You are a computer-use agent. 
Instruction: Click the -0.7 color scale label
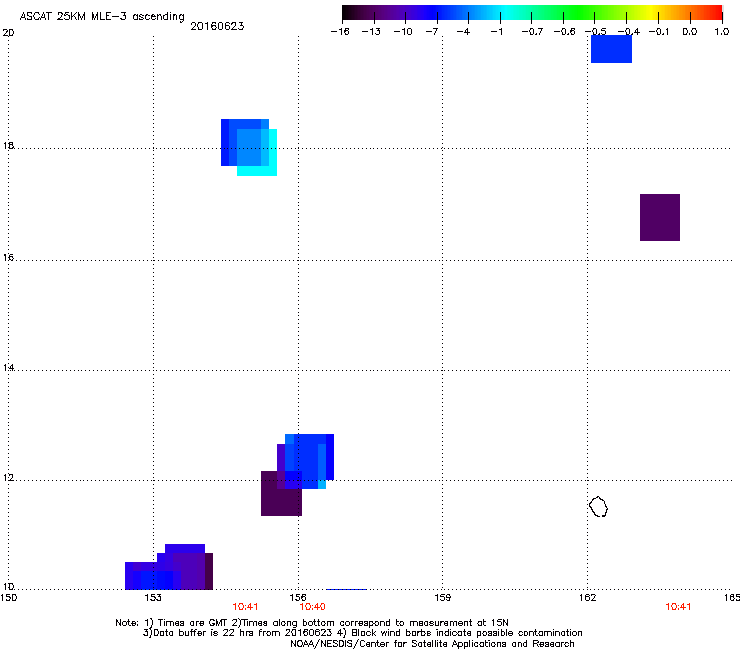[532, 32]
